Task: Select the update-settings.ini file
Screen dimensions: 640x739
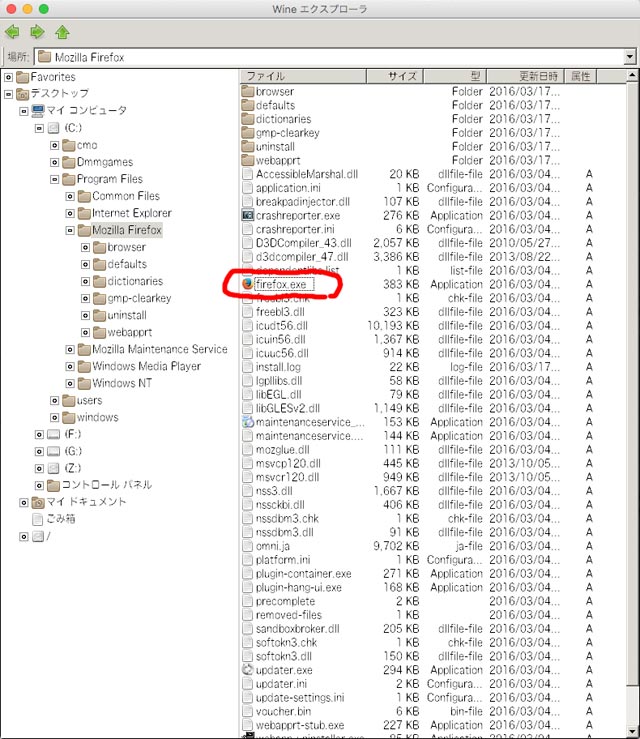Action: click(x=300, y=697)
